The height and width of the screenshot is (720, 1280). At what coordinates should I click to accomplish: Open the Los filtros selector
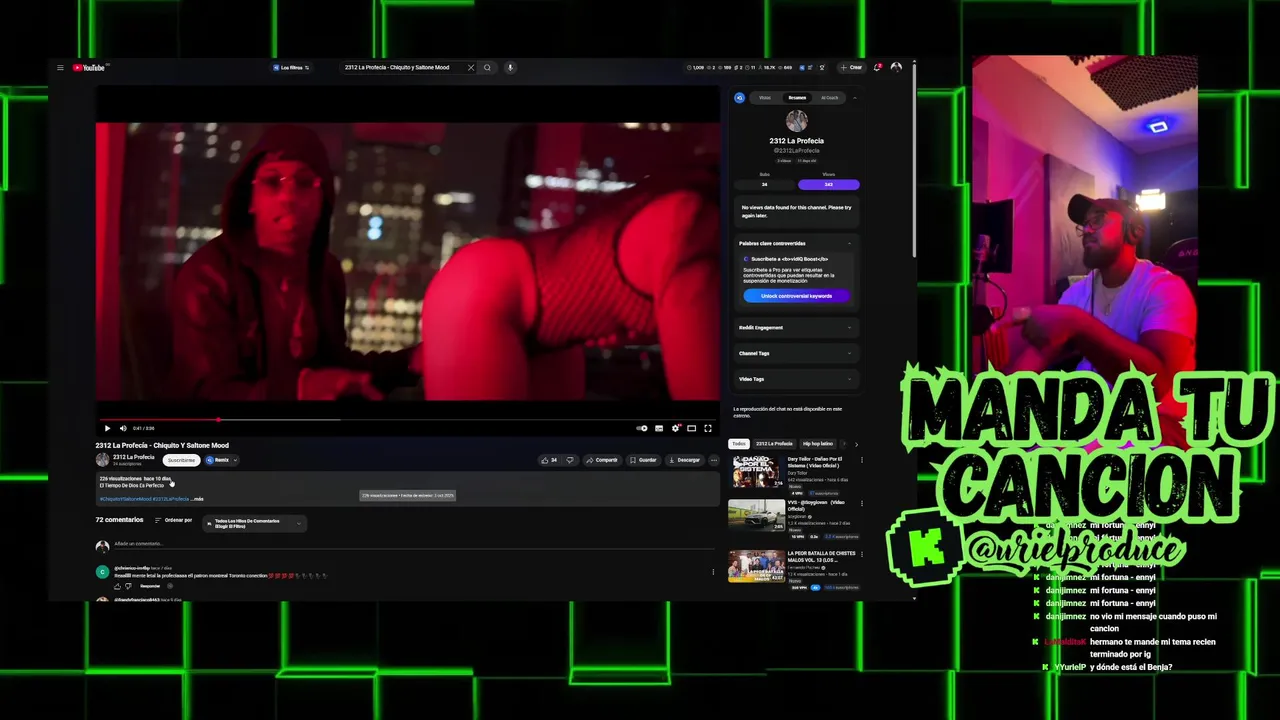point(291,68)
